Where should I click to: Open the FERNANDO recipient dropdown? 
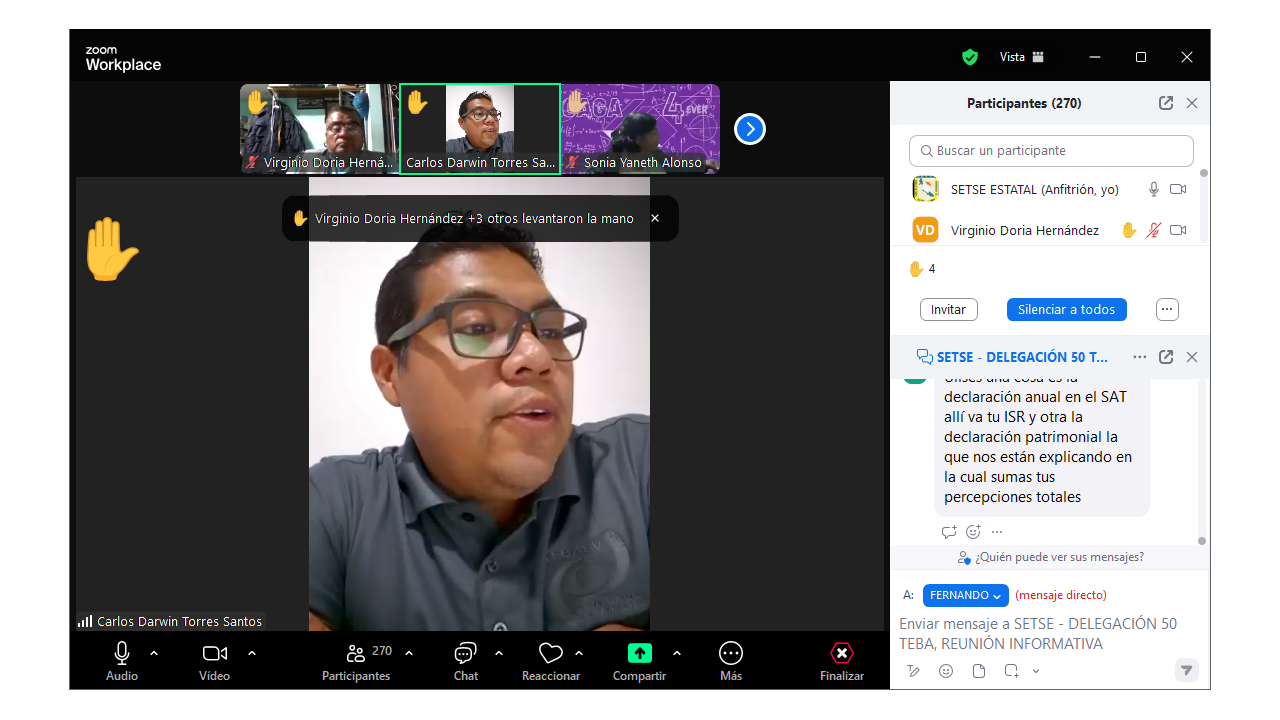[x=965, y=595]
